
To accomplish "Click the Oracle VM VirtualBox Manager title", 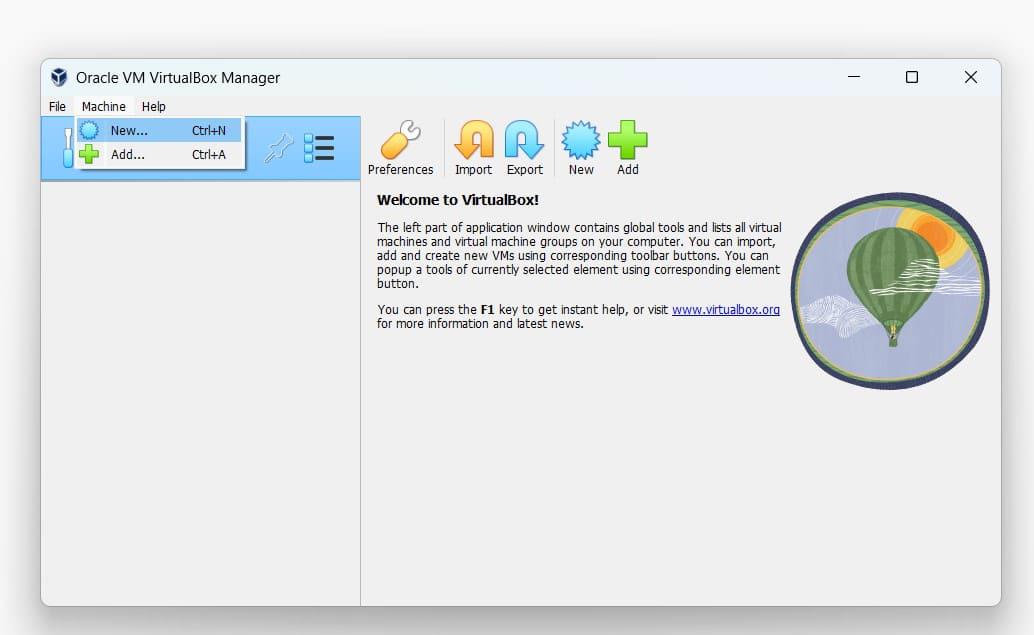I will (178, 78).
